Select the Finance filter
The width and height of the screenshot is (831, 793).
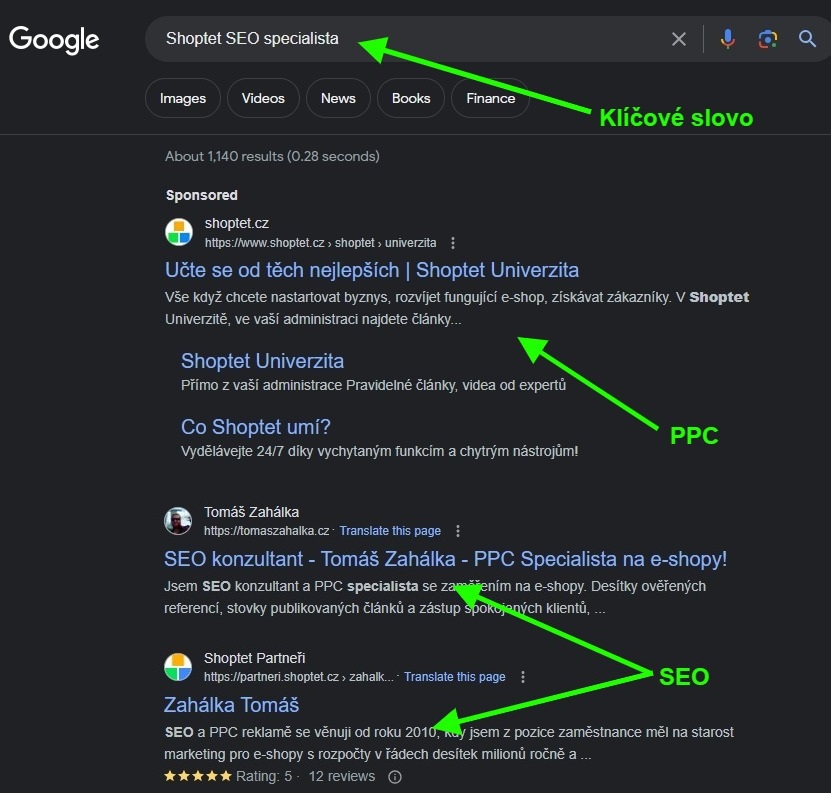coord(490,98)
